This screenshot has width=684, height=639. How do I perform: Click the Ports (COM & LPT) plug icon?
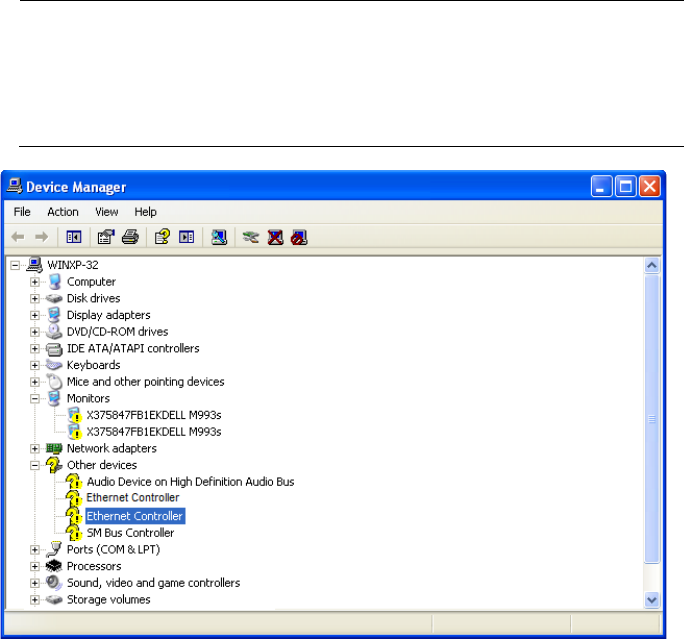click(55, 549)
